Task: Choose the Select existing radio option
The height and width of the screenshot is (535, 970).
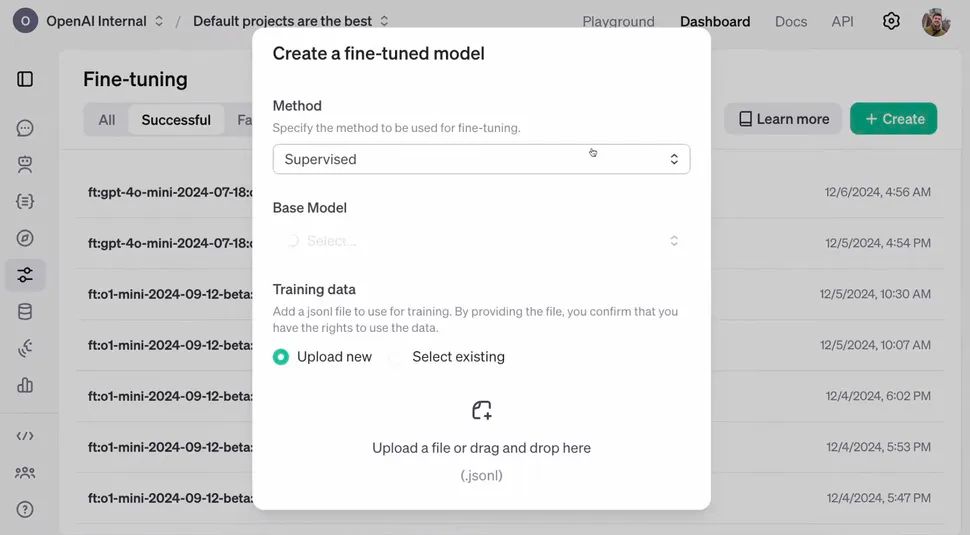Action: coord(396,357)
